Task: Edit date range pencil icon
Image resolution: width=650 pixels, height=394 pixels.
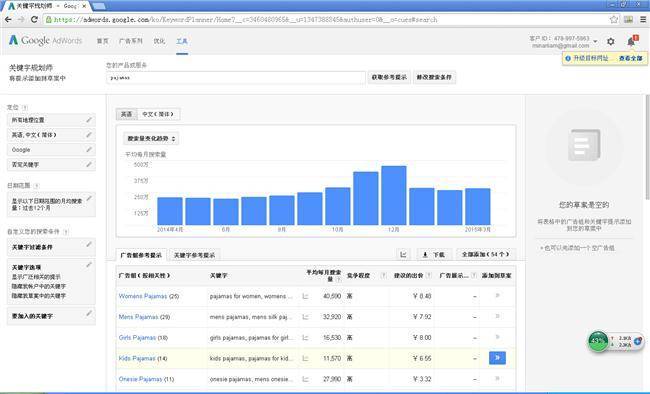Action: (x=89, y=199)
